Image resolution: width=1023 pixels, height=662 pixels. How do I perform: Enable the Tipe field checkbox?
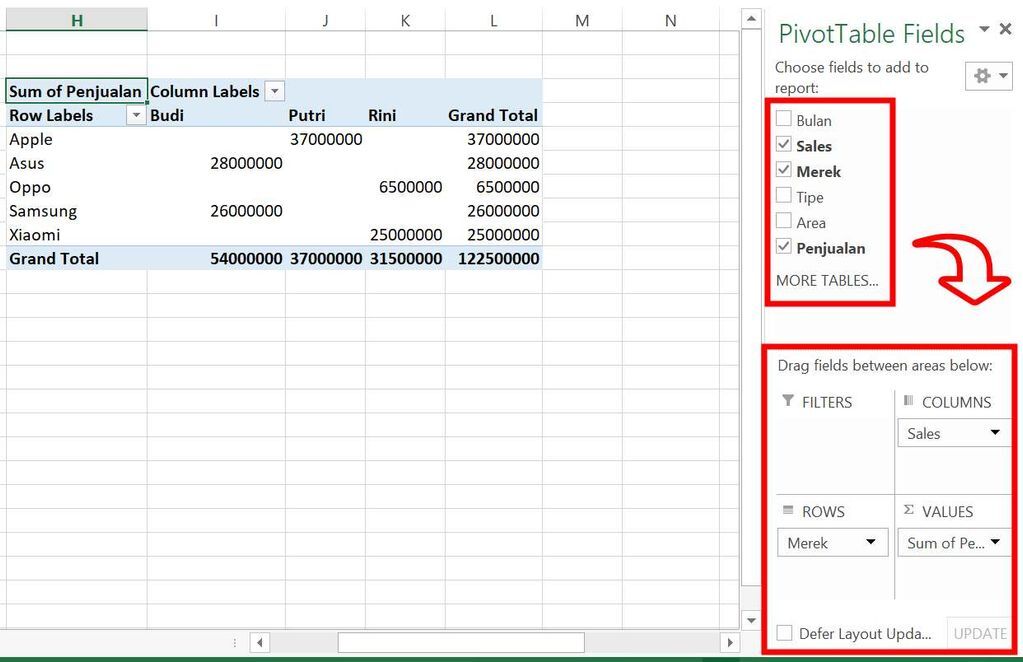tap(786, 196)
